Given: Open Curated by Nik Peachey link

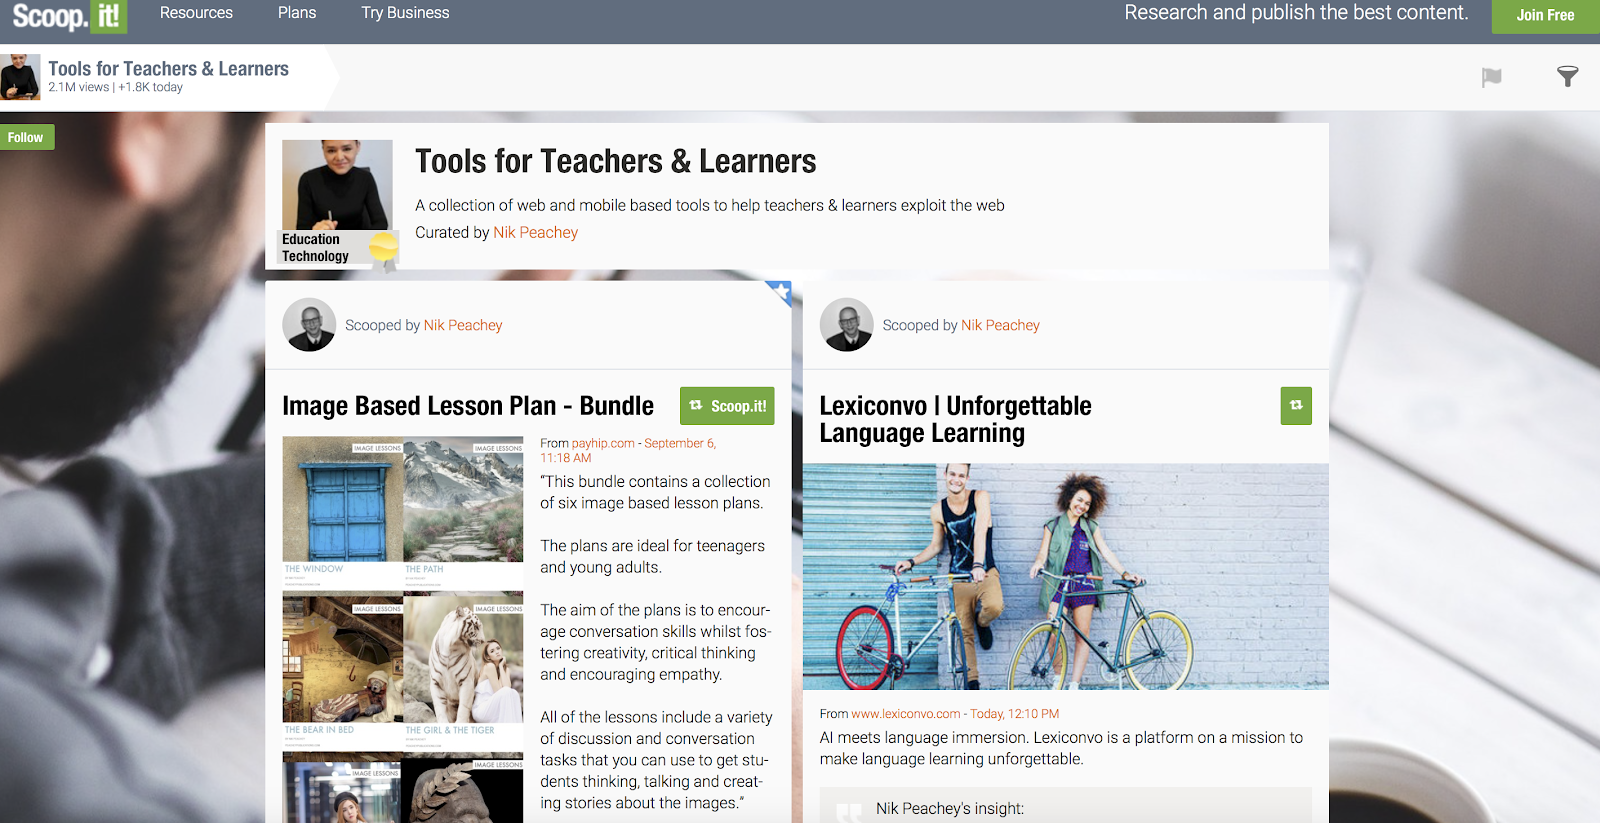Looking at the screenshot, I should (x=535, y=232).
